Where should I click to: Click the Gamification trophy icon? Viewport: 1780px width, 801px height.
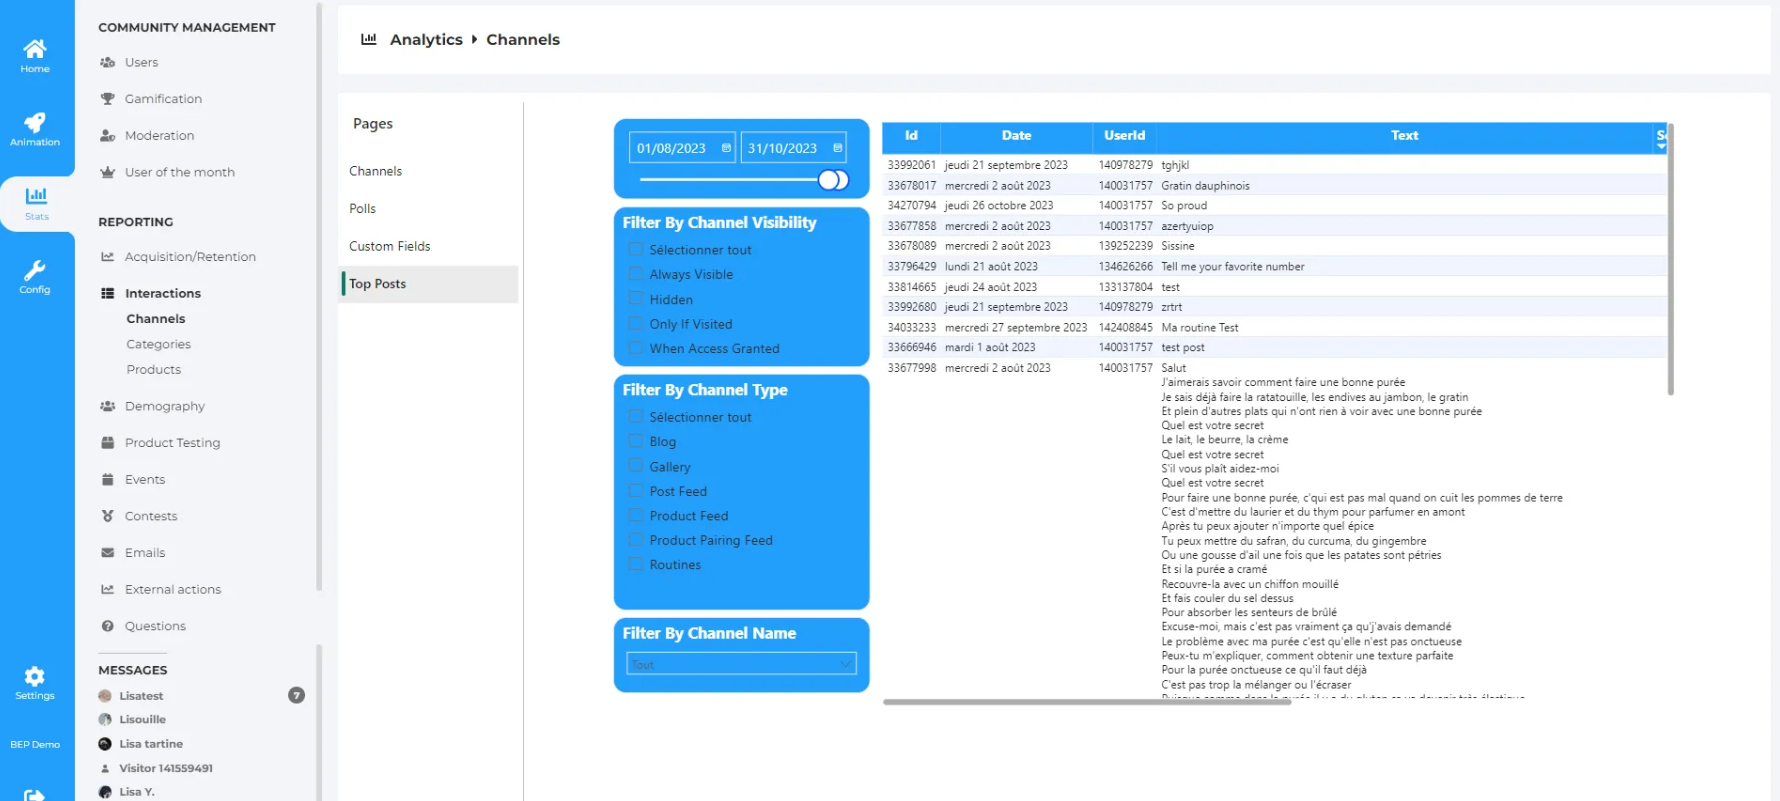click(108, 99)
